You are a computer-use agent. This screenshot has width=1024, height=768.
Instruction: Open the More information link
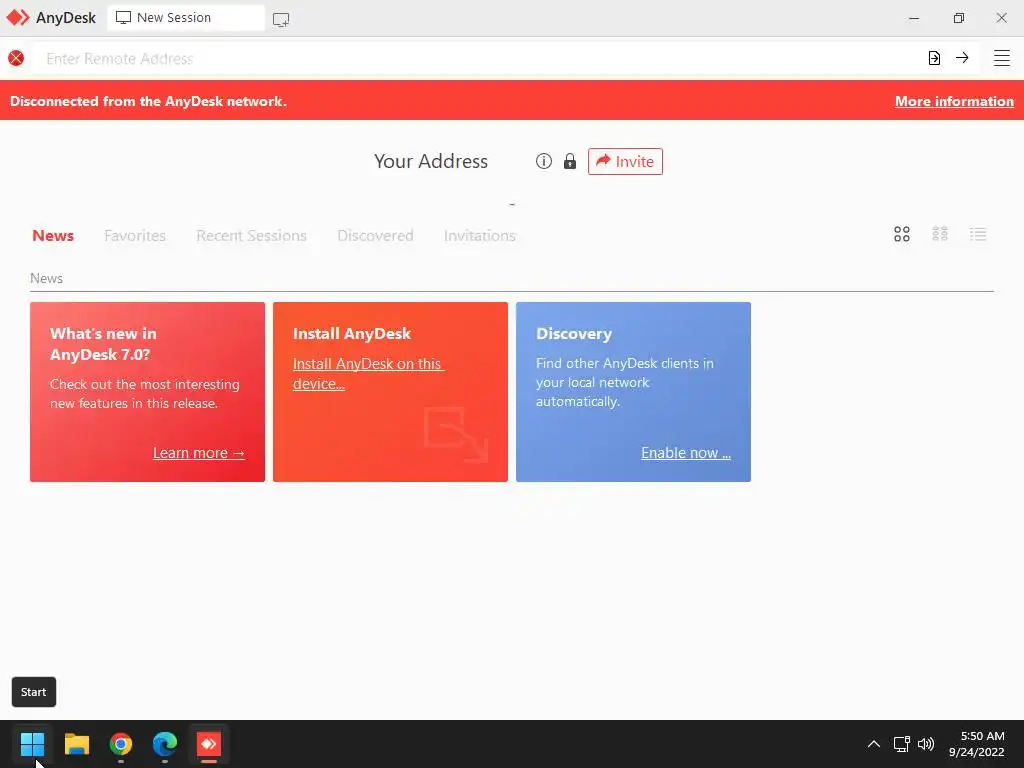click(954, 101)
